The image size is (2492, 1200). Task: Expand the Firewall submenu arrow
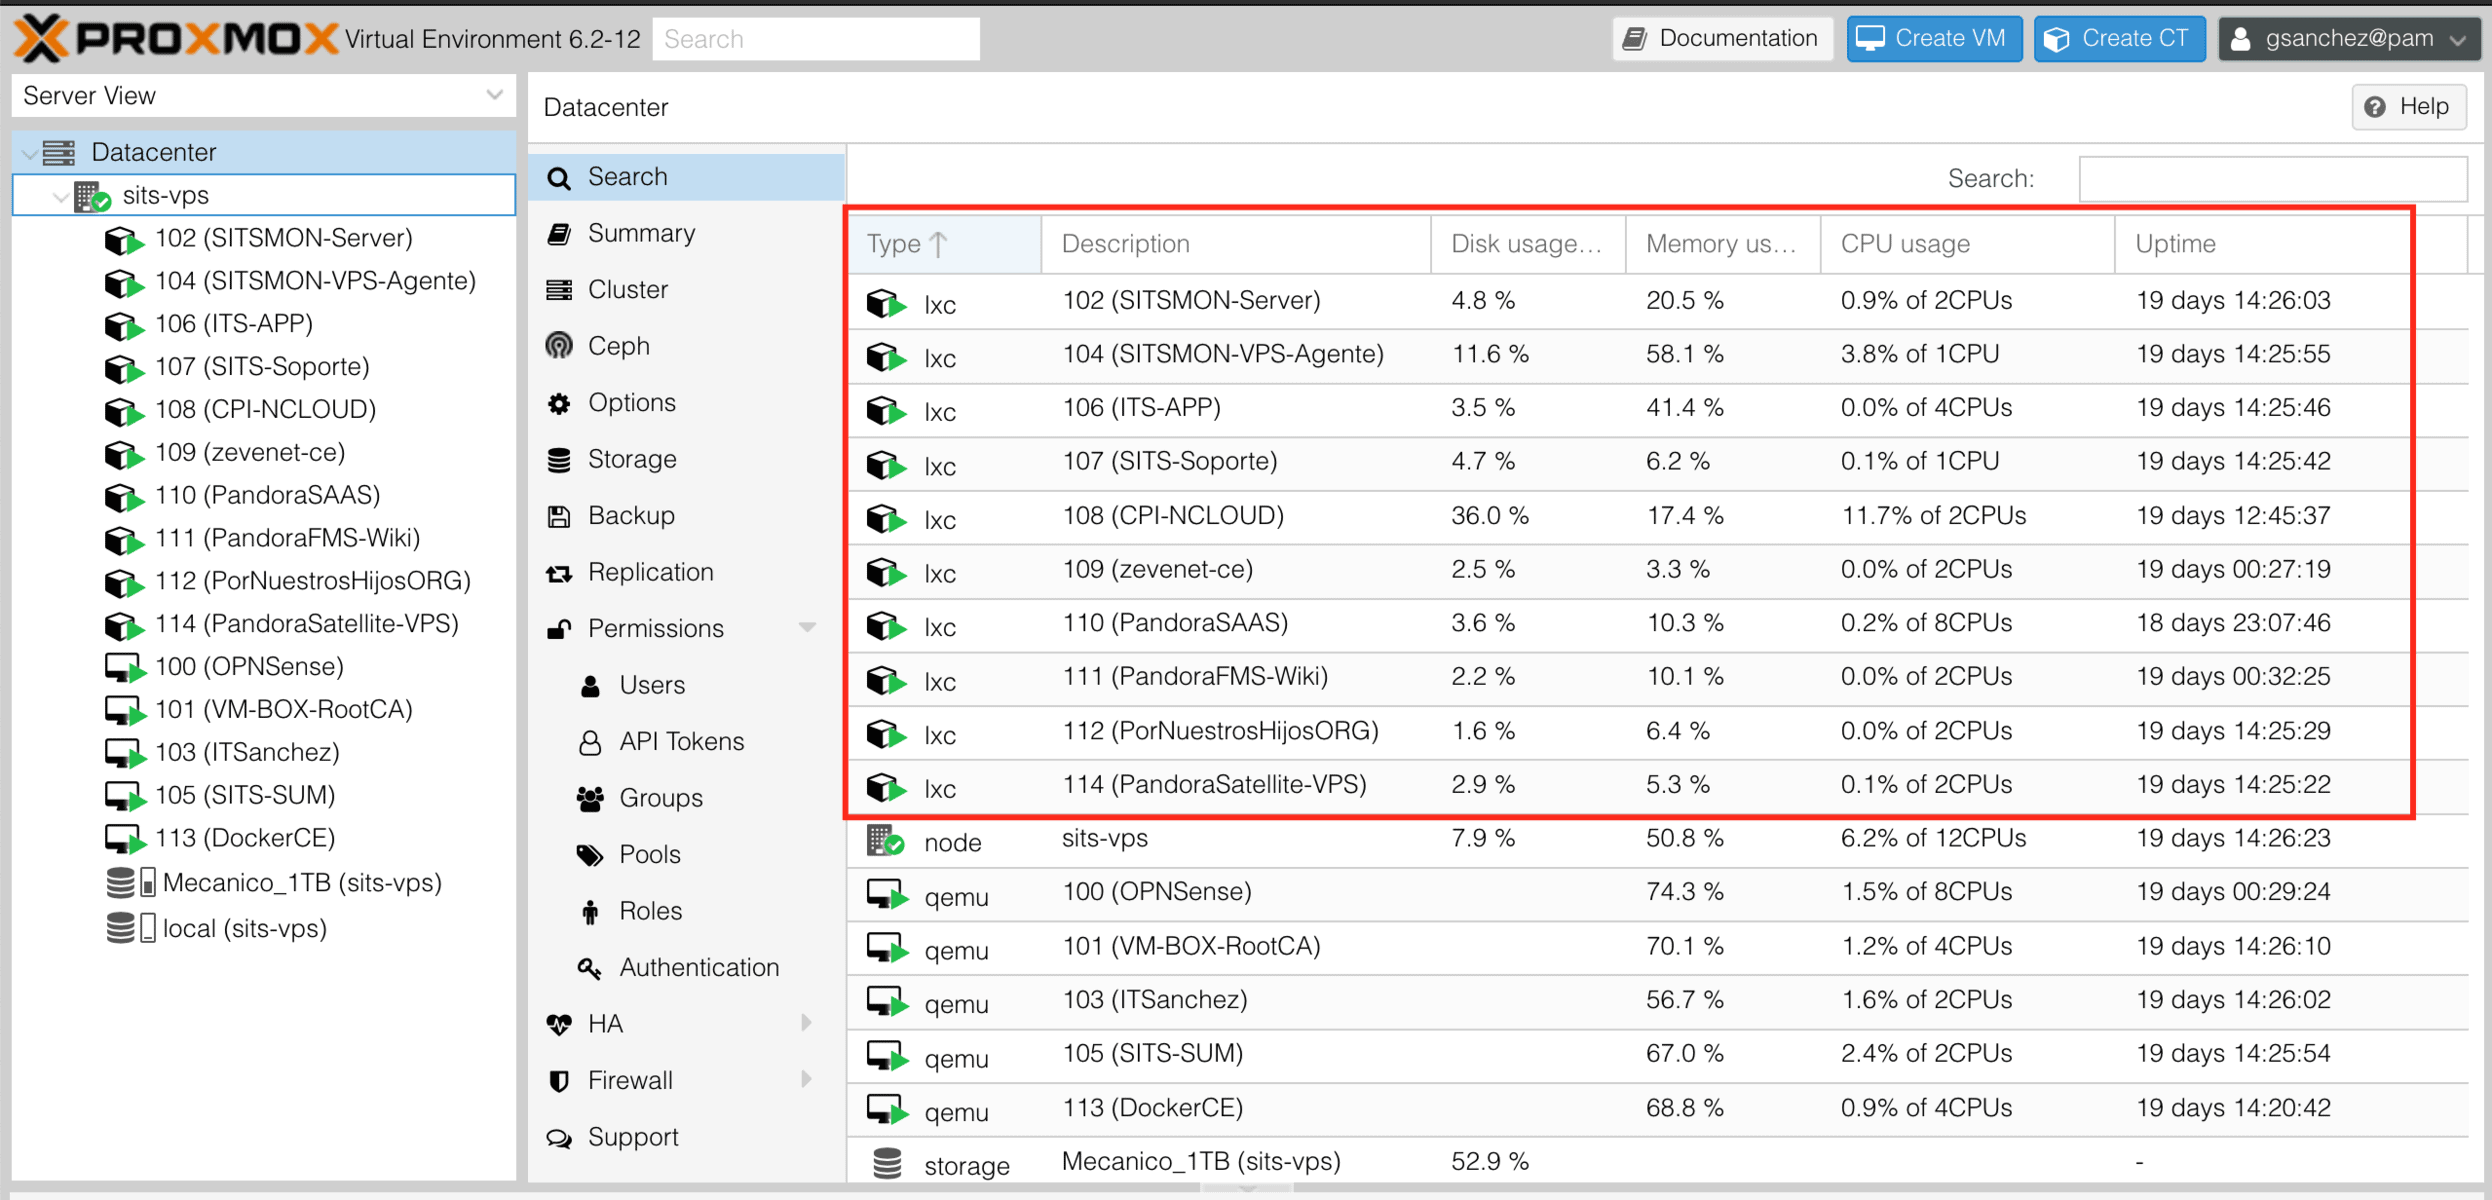tap(807, 1079)
